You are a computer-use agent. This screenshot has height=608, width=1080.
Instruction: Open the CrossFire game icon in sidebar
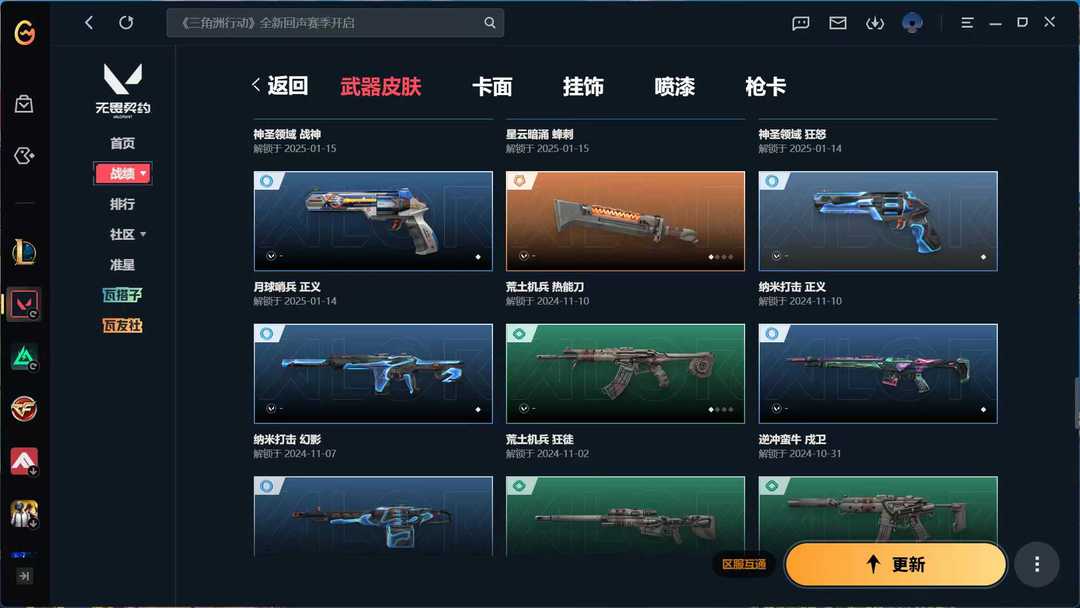click(24, 409)
